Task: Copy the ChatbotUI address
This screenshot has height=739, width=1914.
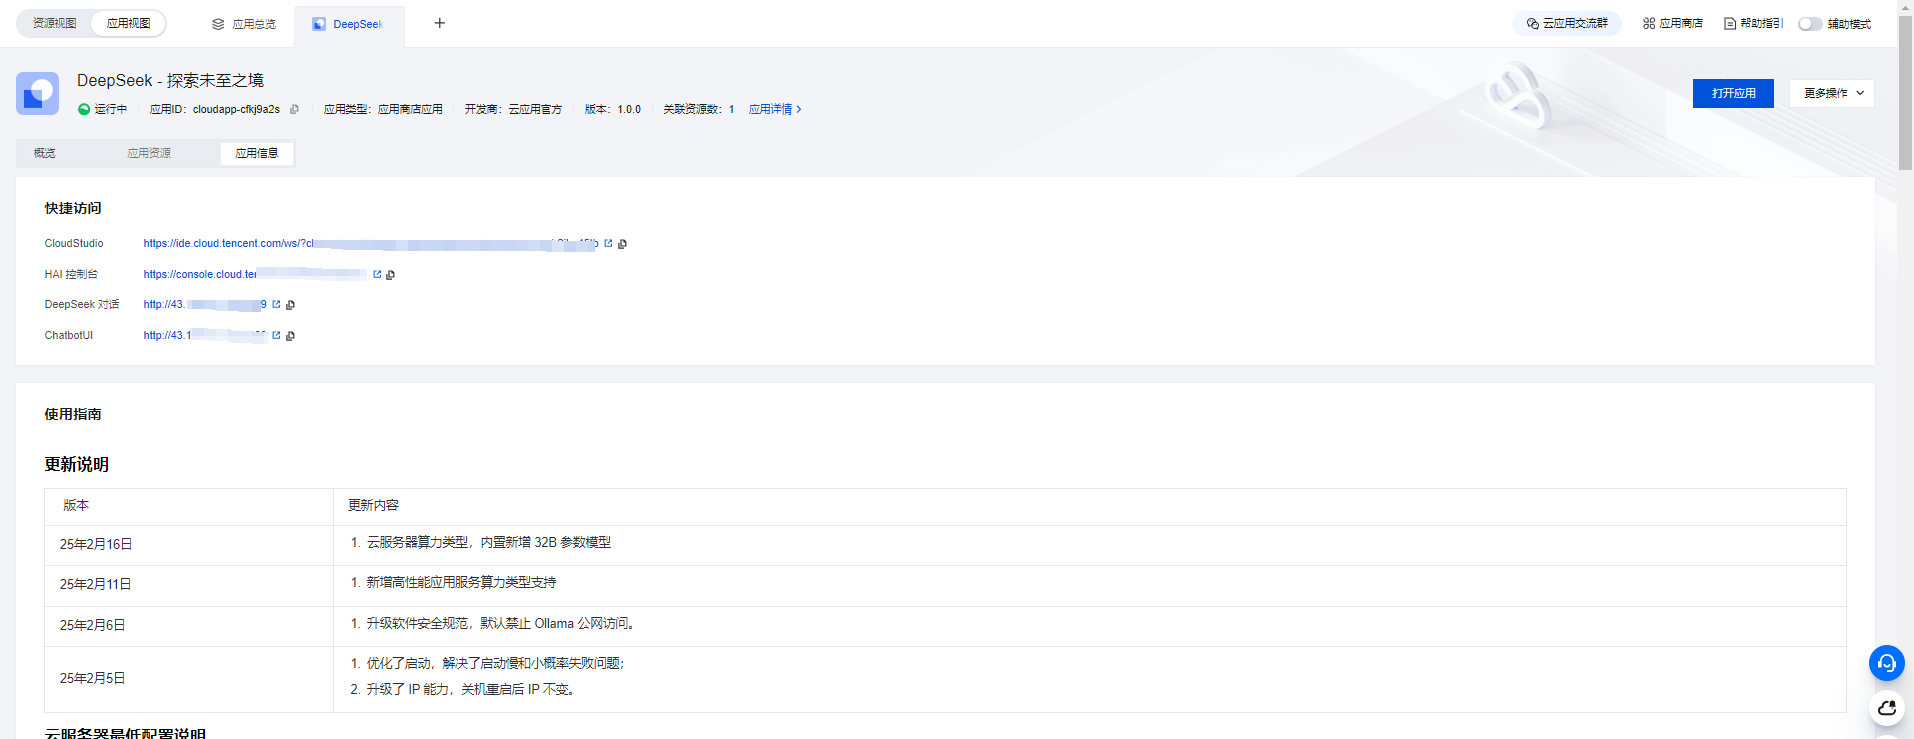Action: [x=290, y=336]
